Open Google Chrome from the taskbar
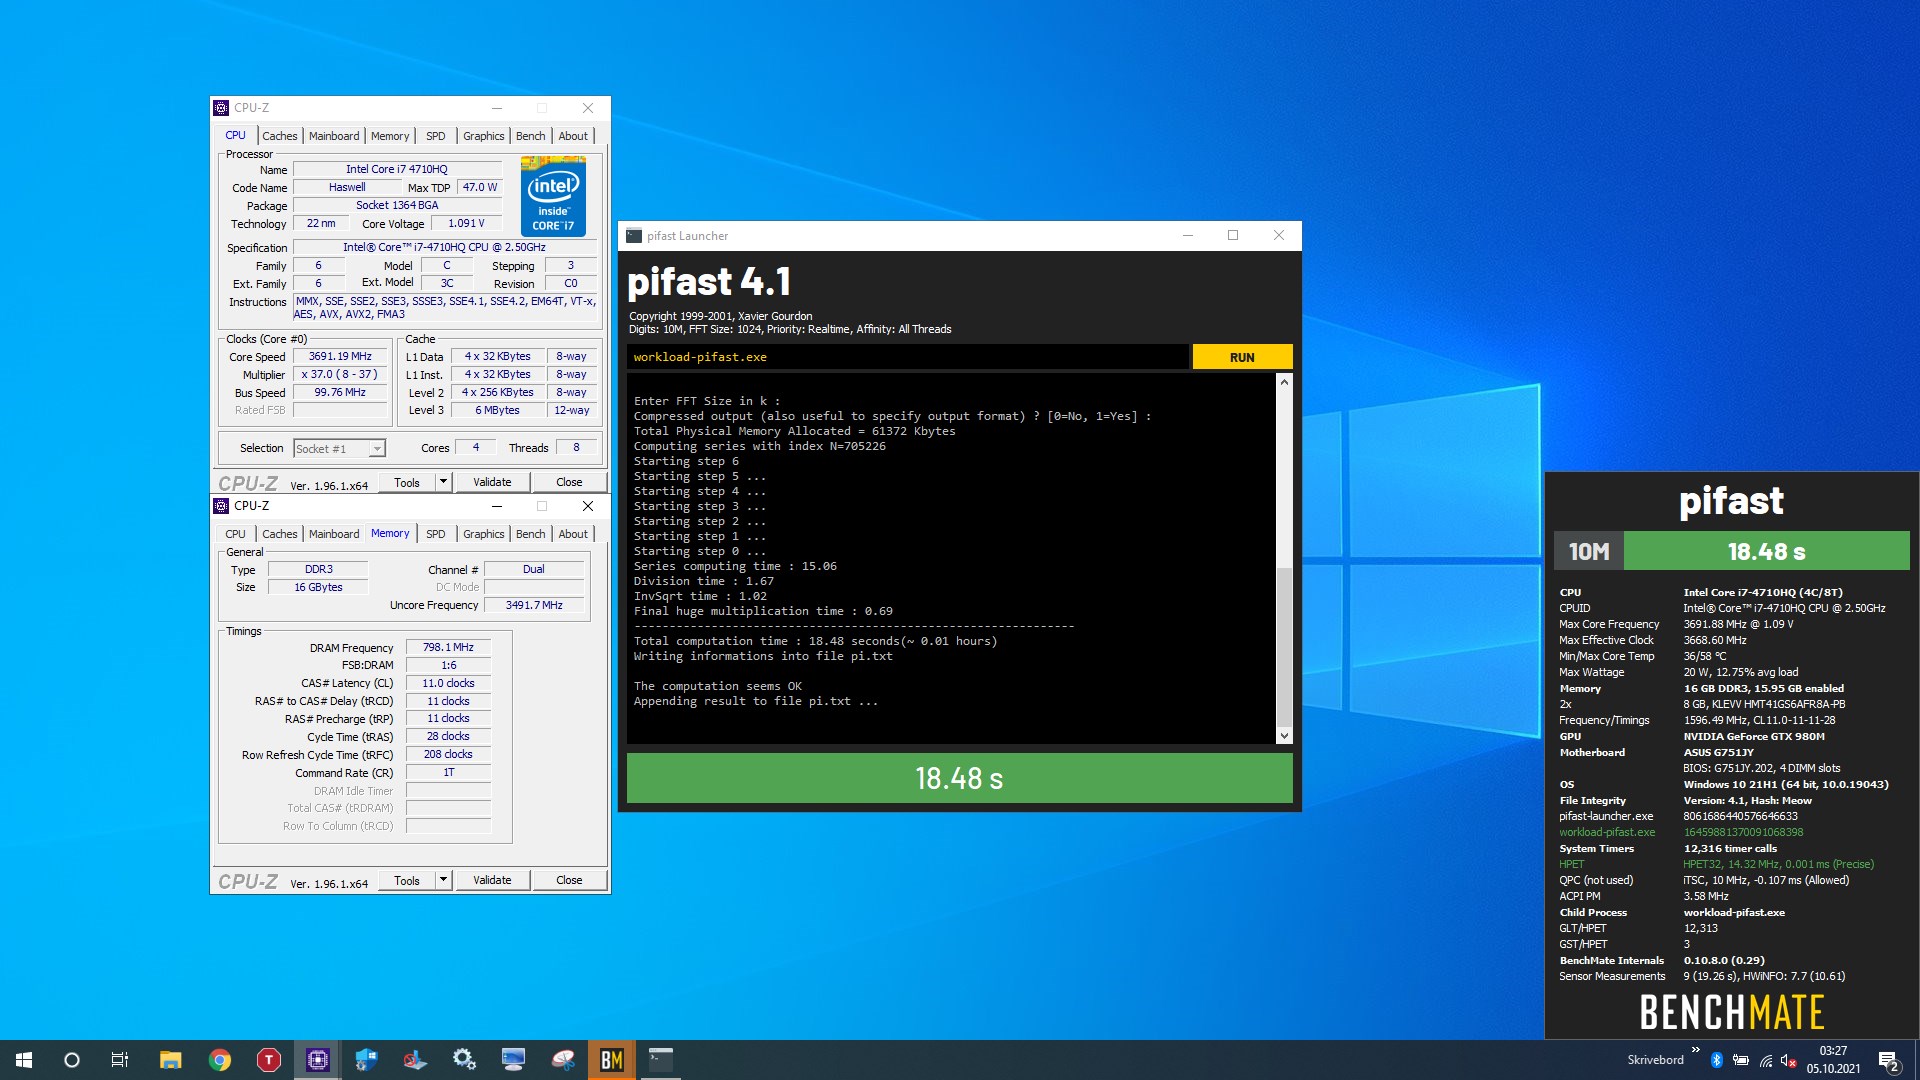This screenshot has height=1080, width=1920. pos(220,1060)
